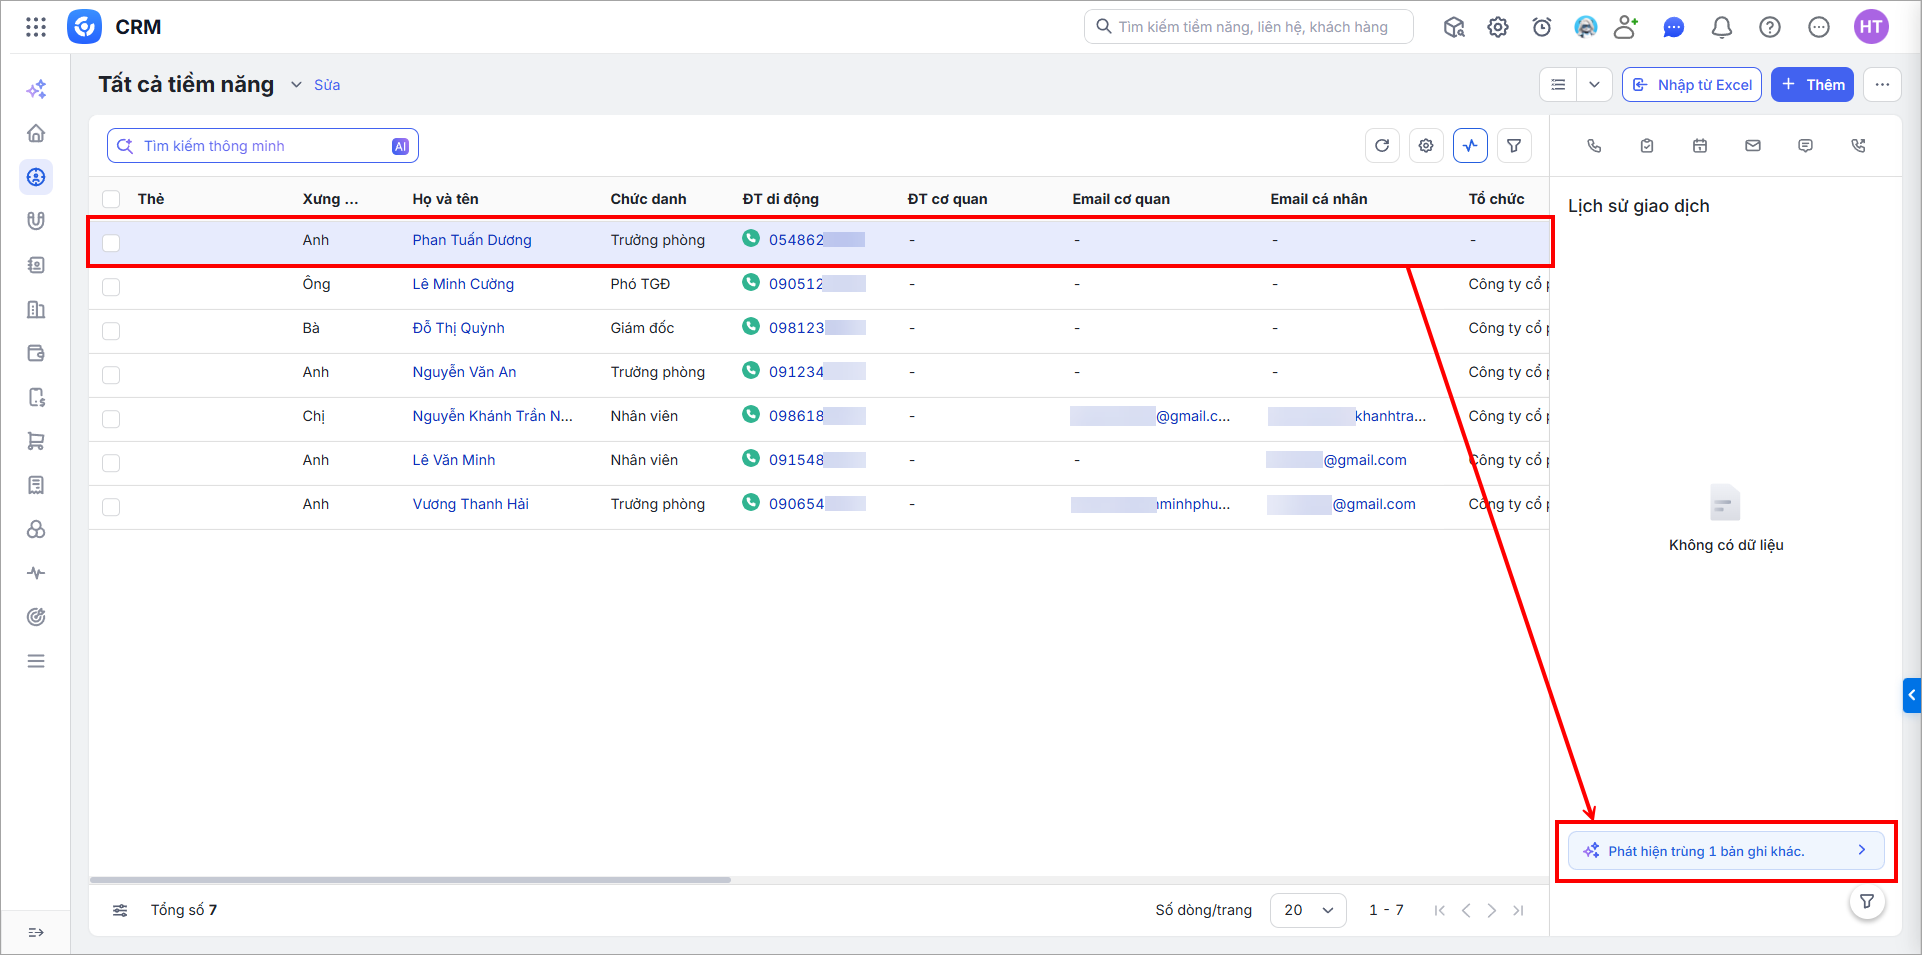
Task: Go to the previous page of results
Action: tap(1466, 910)
